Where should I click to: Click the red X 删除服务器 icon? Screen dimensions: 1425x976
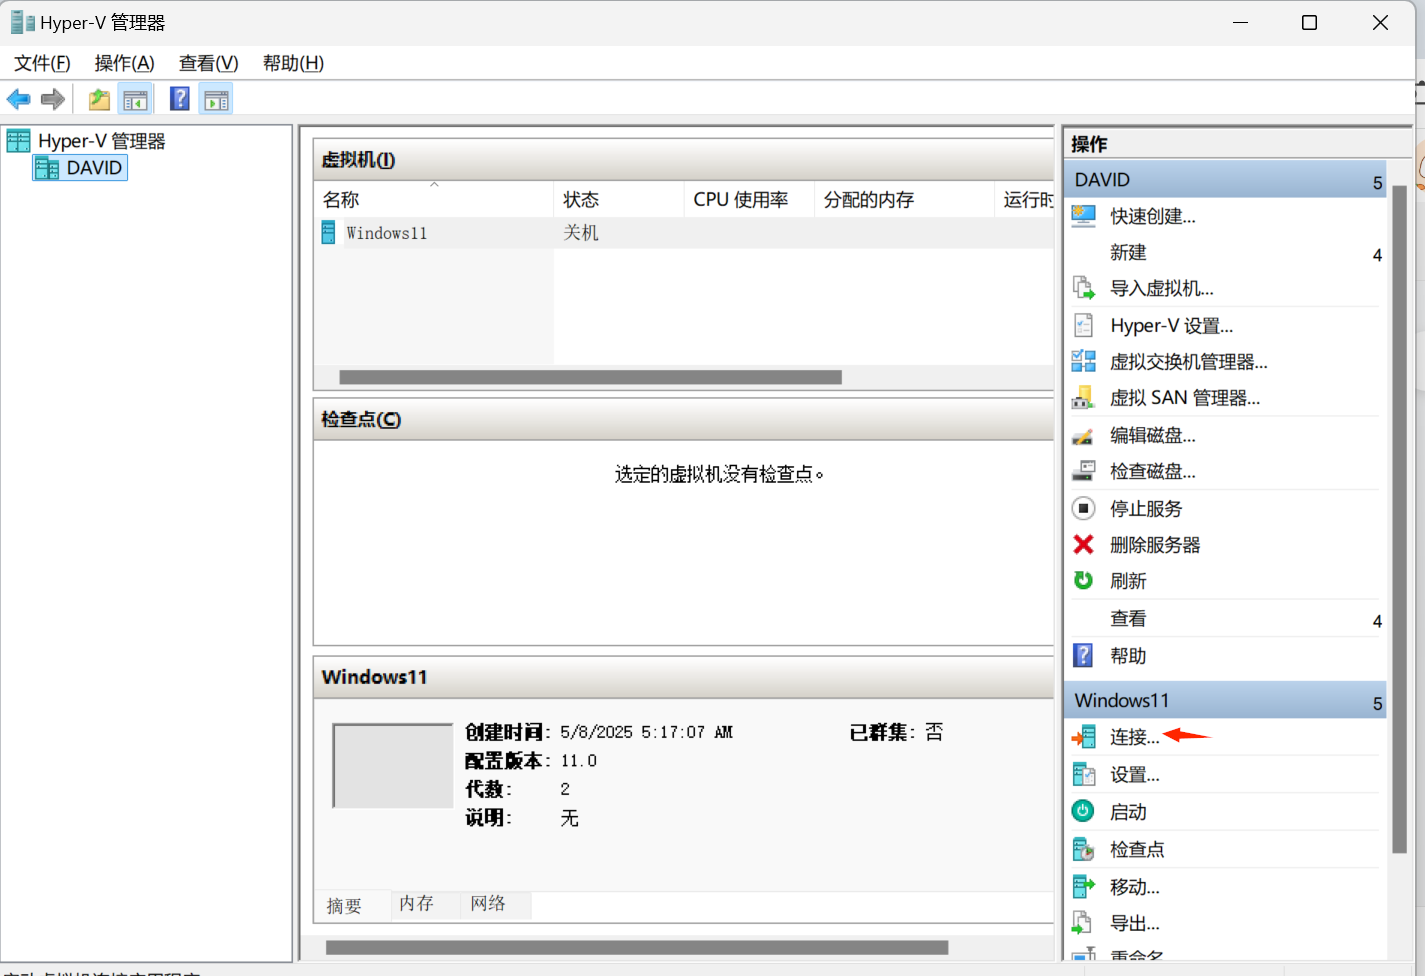point(1083,544)
